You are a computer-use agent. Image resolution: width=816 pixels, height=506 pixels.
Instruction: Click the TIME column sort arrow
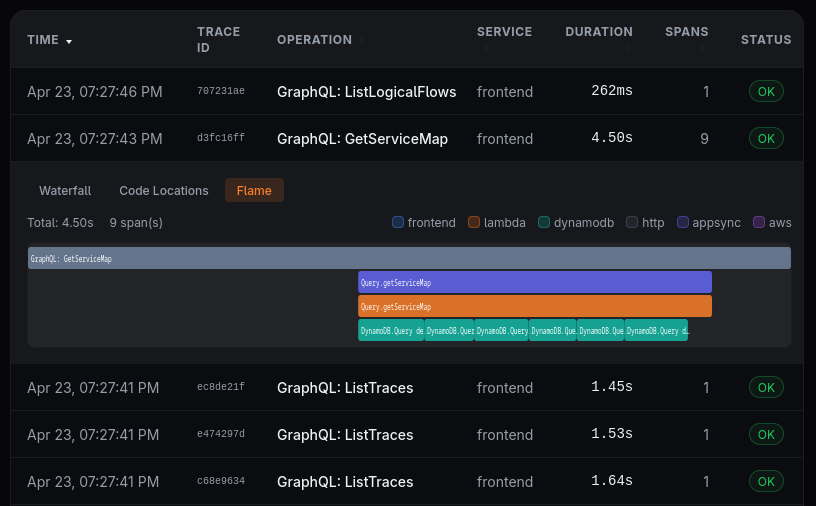tap(69, 41)
